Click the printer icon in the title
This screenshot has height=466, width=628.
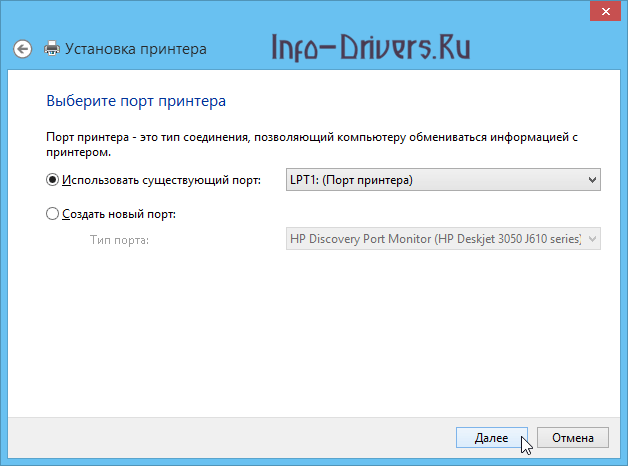(53, 48)
